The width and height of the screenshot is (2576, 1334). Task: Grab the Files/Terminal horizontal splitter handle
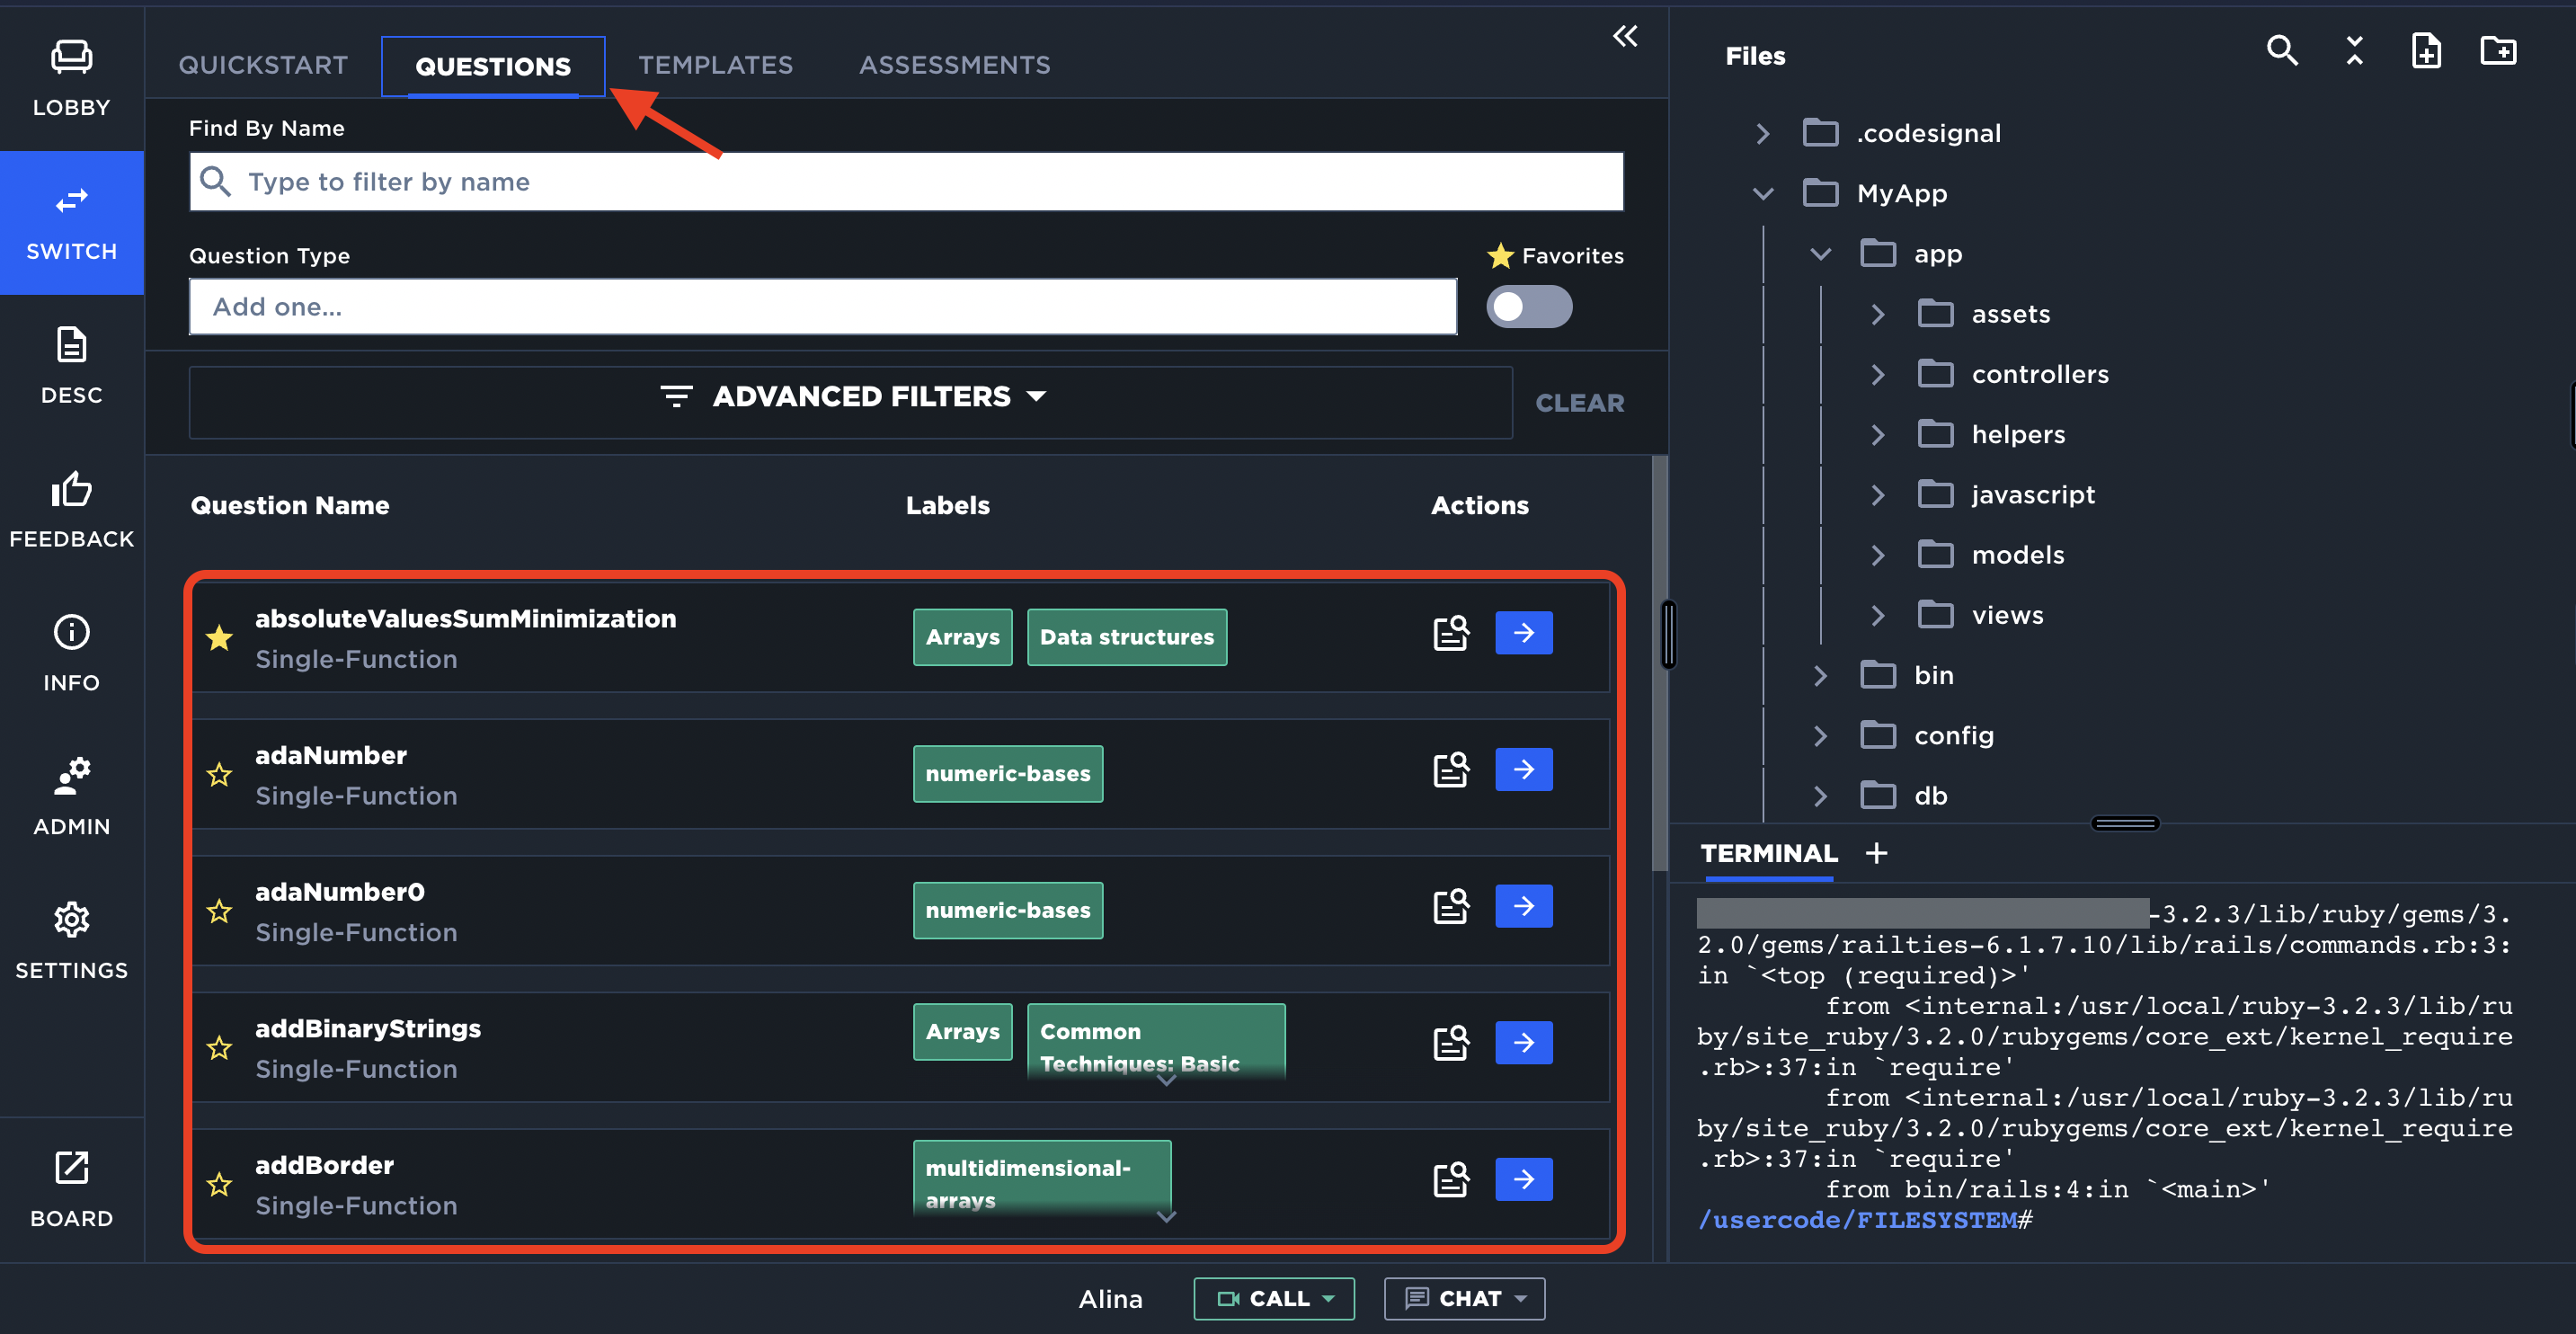point(2125,823)
